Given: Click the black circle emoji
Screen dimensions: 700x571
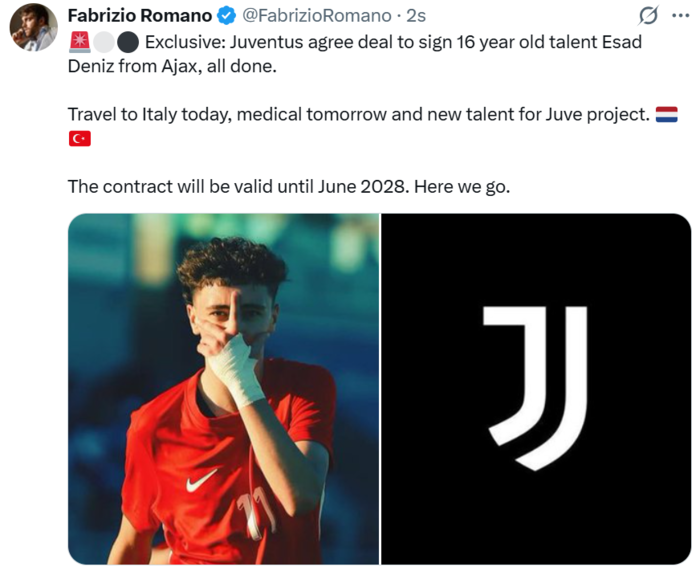Looking at the screenshot, I should click(x=127, y=42).
